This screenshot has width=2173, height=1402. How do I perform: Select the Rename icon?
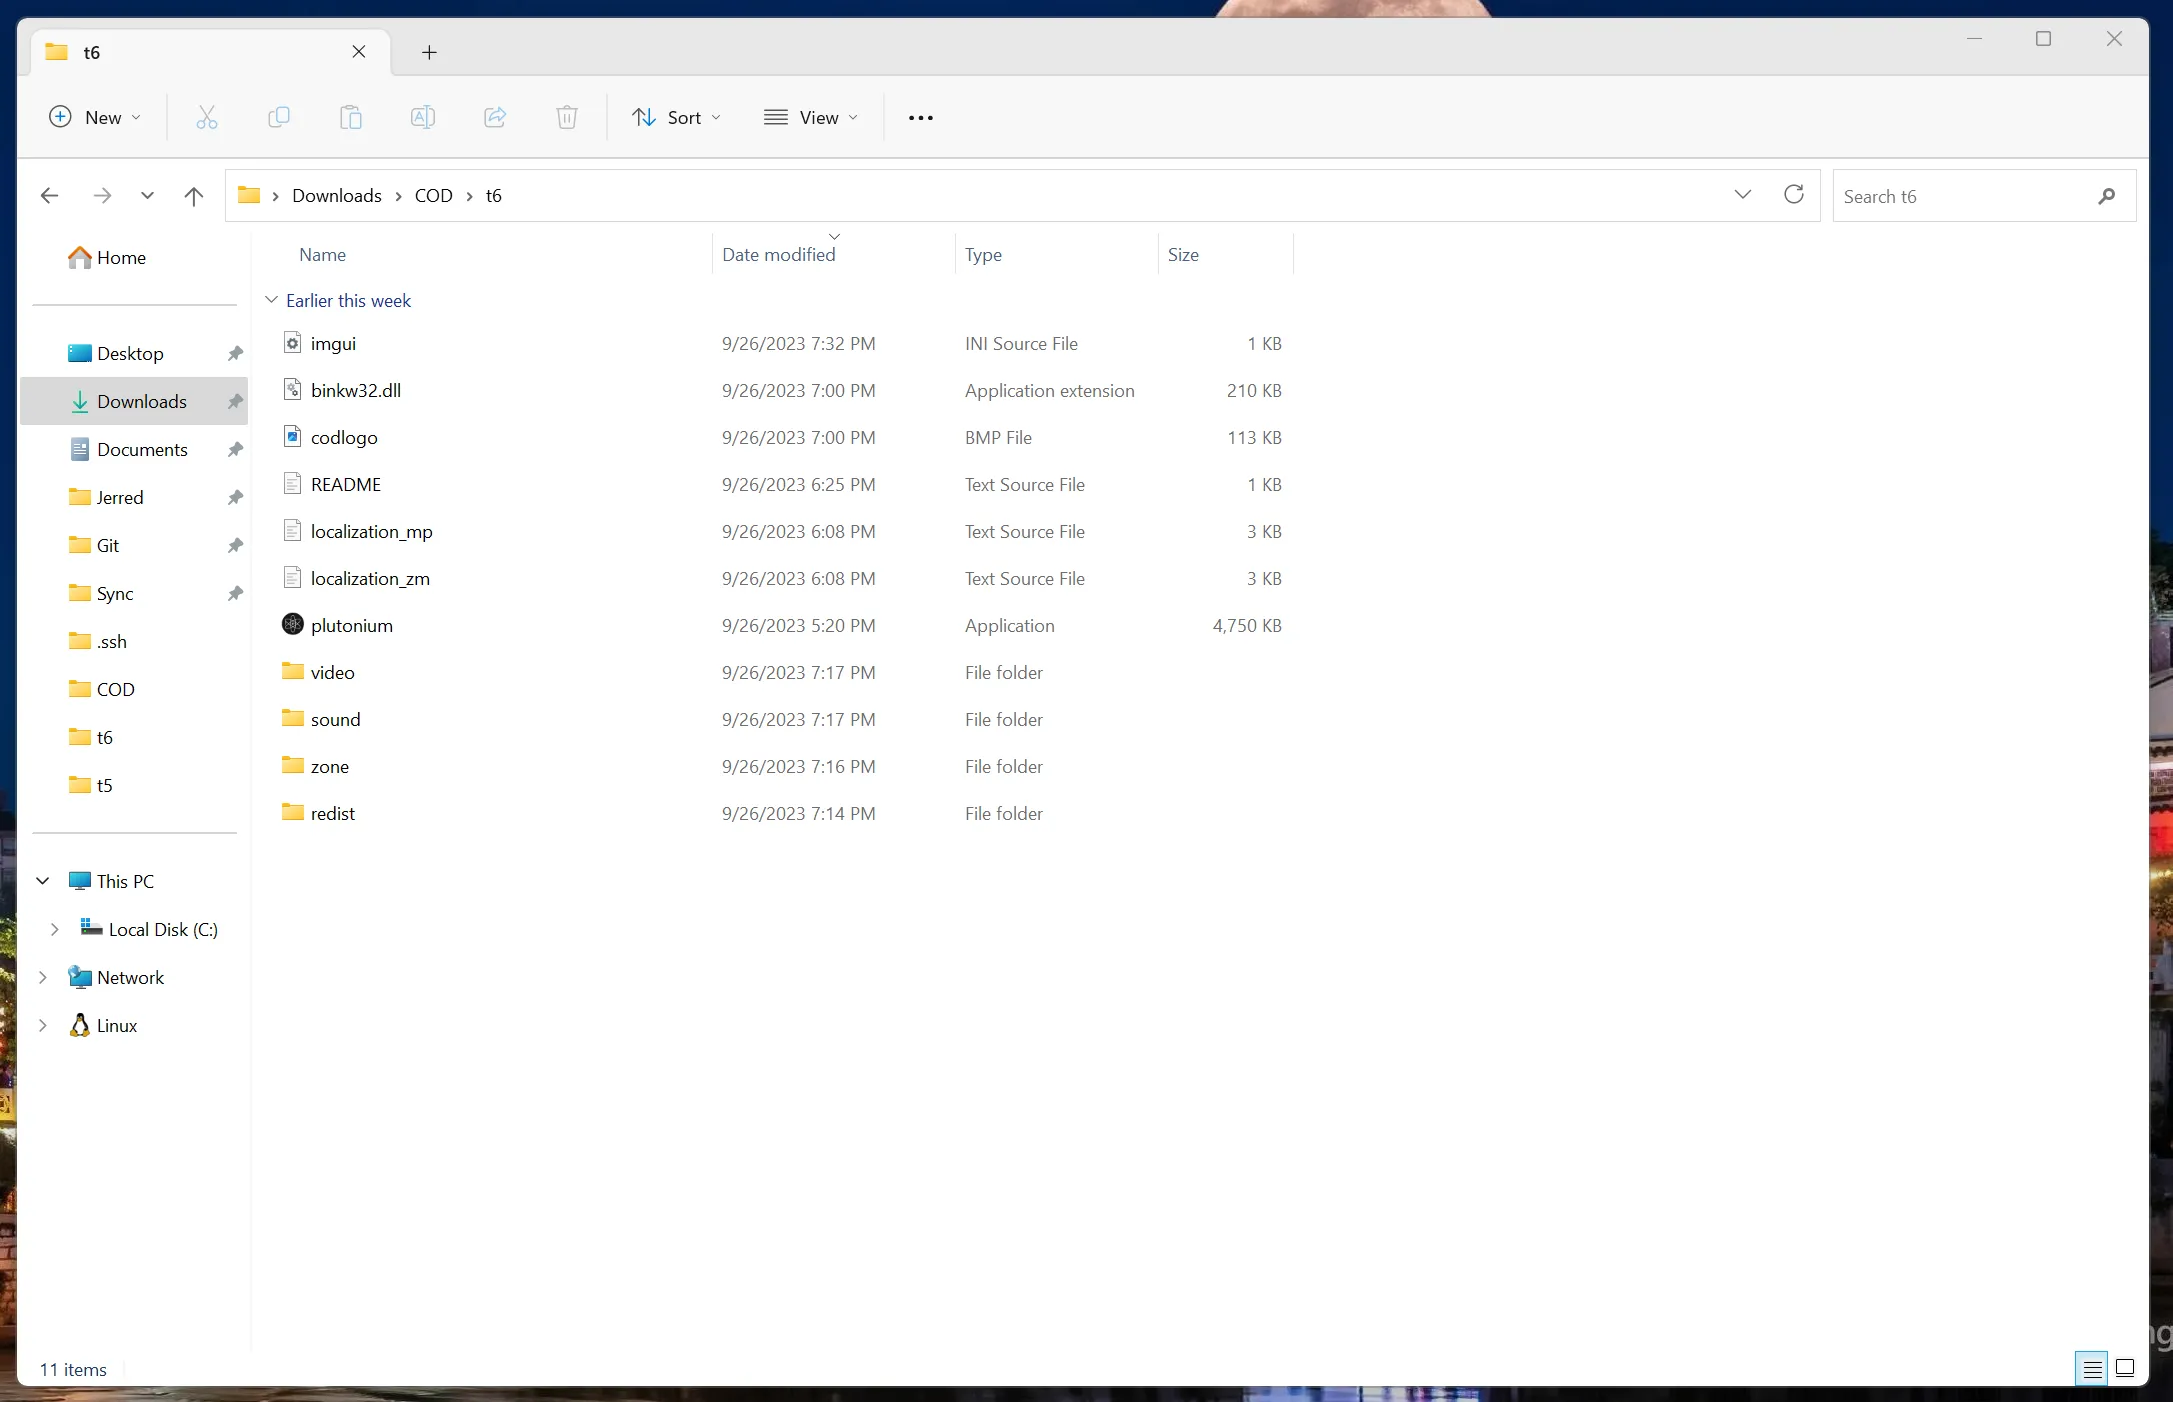(422, 117)
